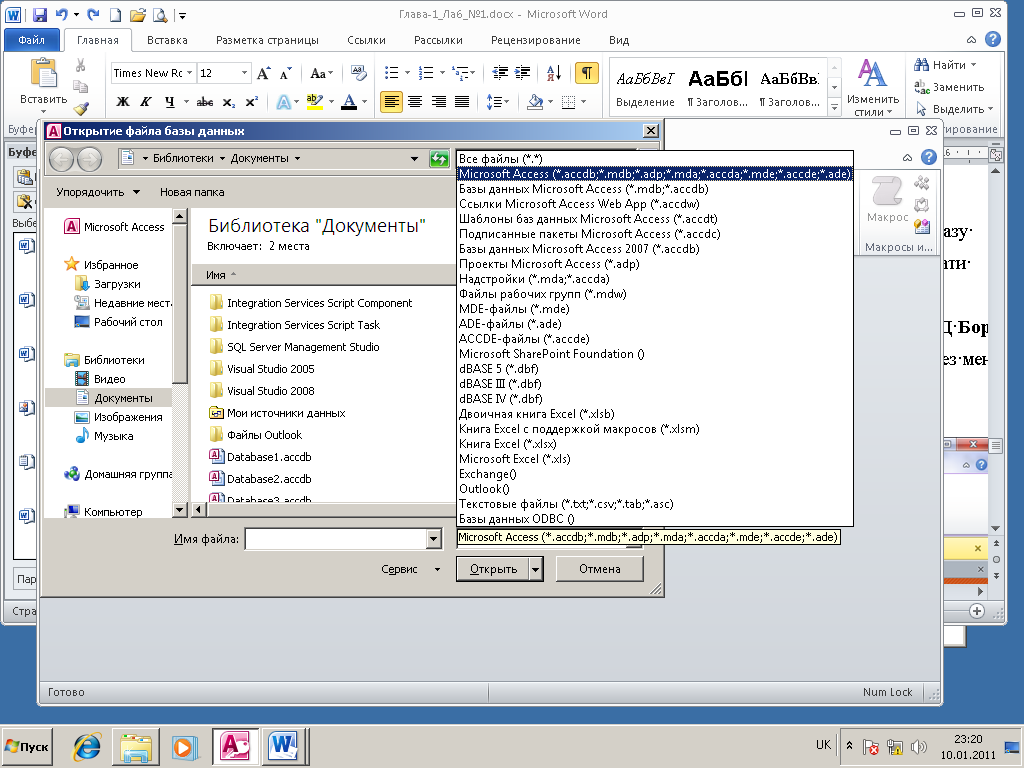Open the Найти button in Word
1024x768 pixels.
[x=946, y=65]
